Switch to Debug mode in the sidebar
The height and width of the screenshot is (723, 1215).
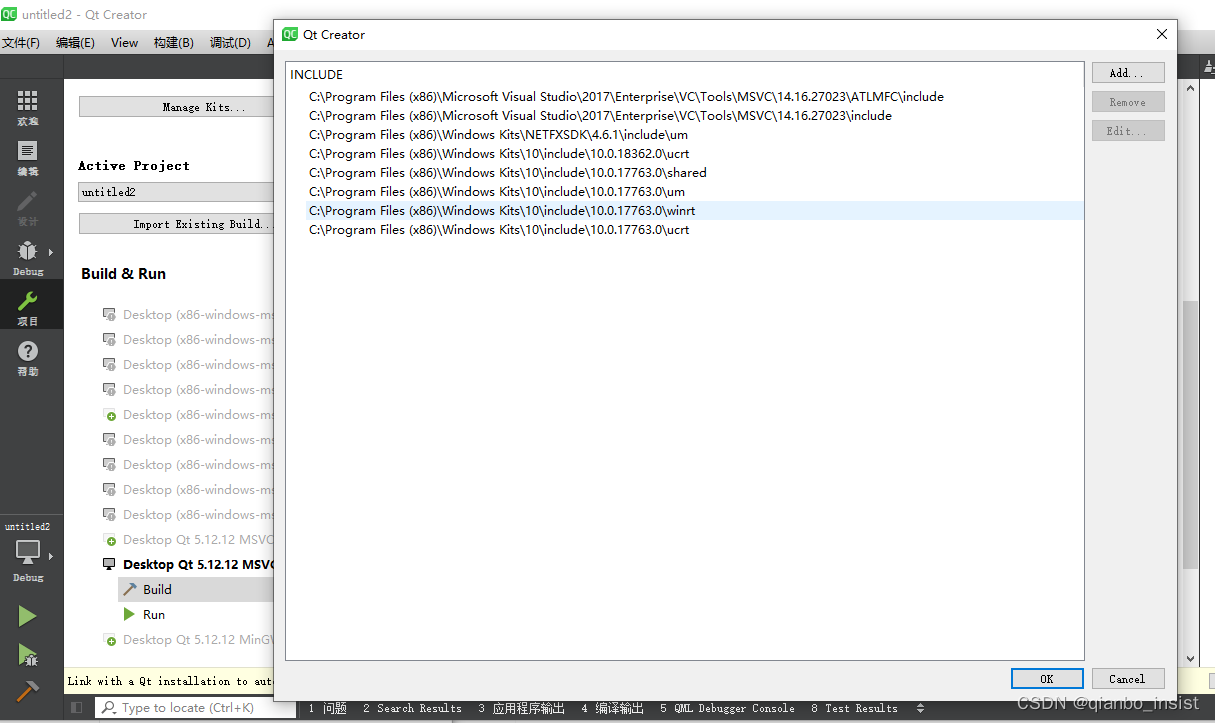[x=28, y=258]
